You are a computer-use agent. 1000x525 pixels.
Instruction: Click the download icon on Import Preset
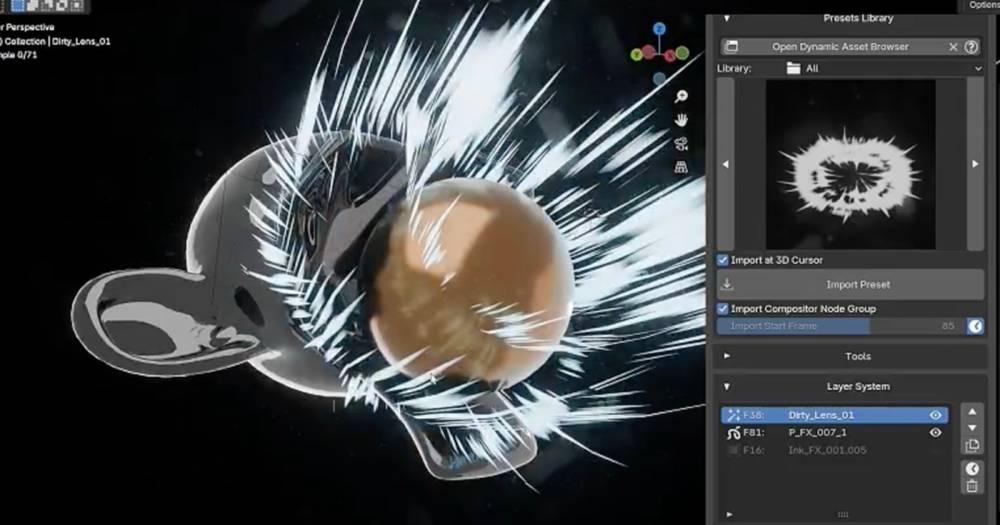727,284
